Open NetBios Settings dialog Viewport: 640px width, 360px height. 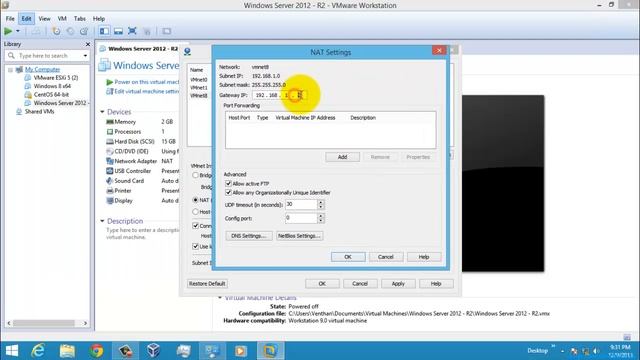tap(300, 236)
